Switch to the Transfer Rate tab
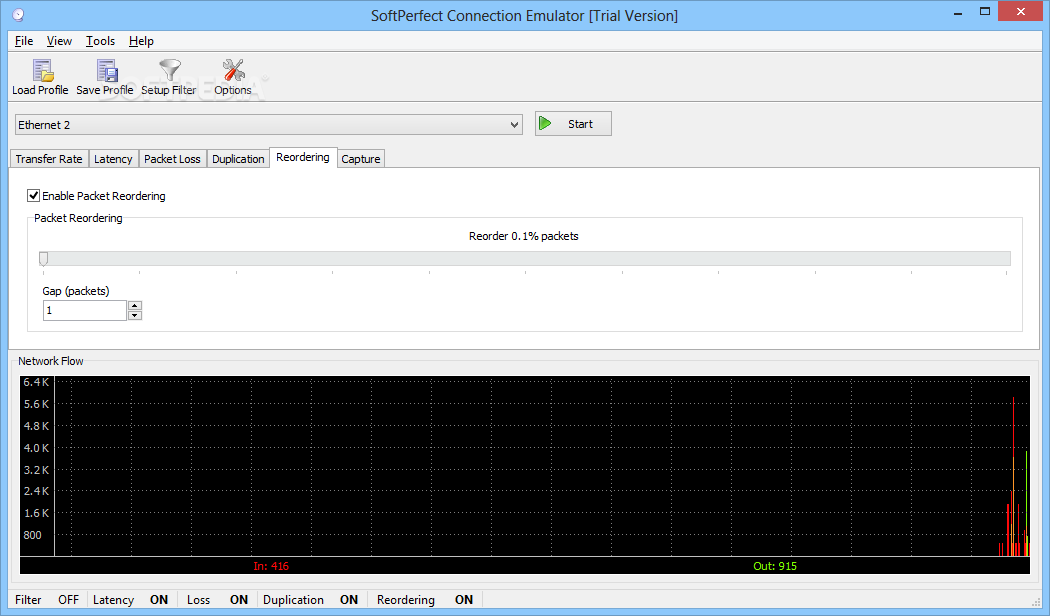 point(49,159)
